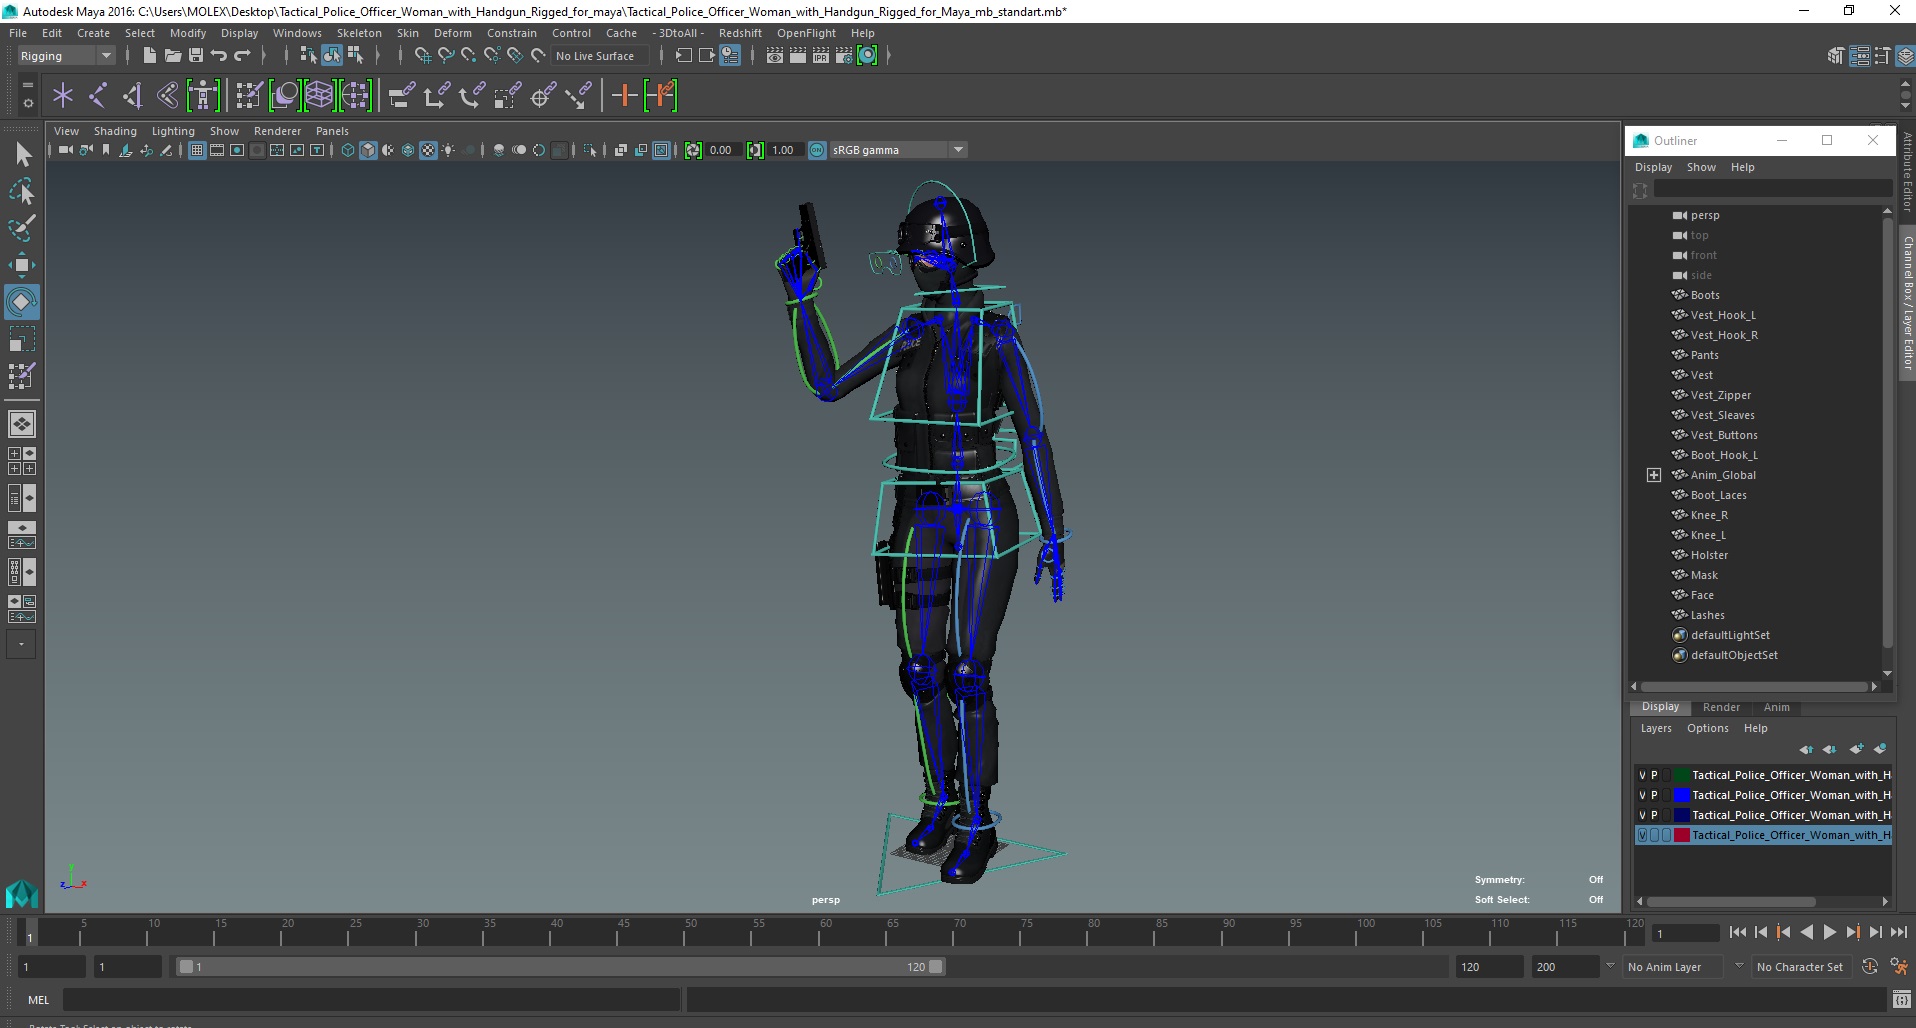The image size is (1916, 1028).
Task: Open the Rigging menu set dropdown
Action: click(x=65, y=56)
